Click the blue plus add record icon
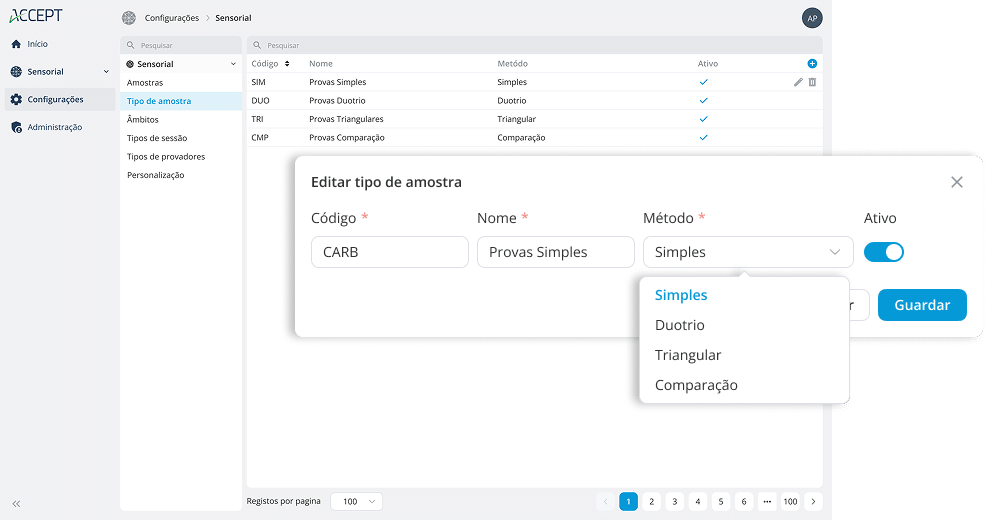Screen dimensions: 987x520 point(812,63)
